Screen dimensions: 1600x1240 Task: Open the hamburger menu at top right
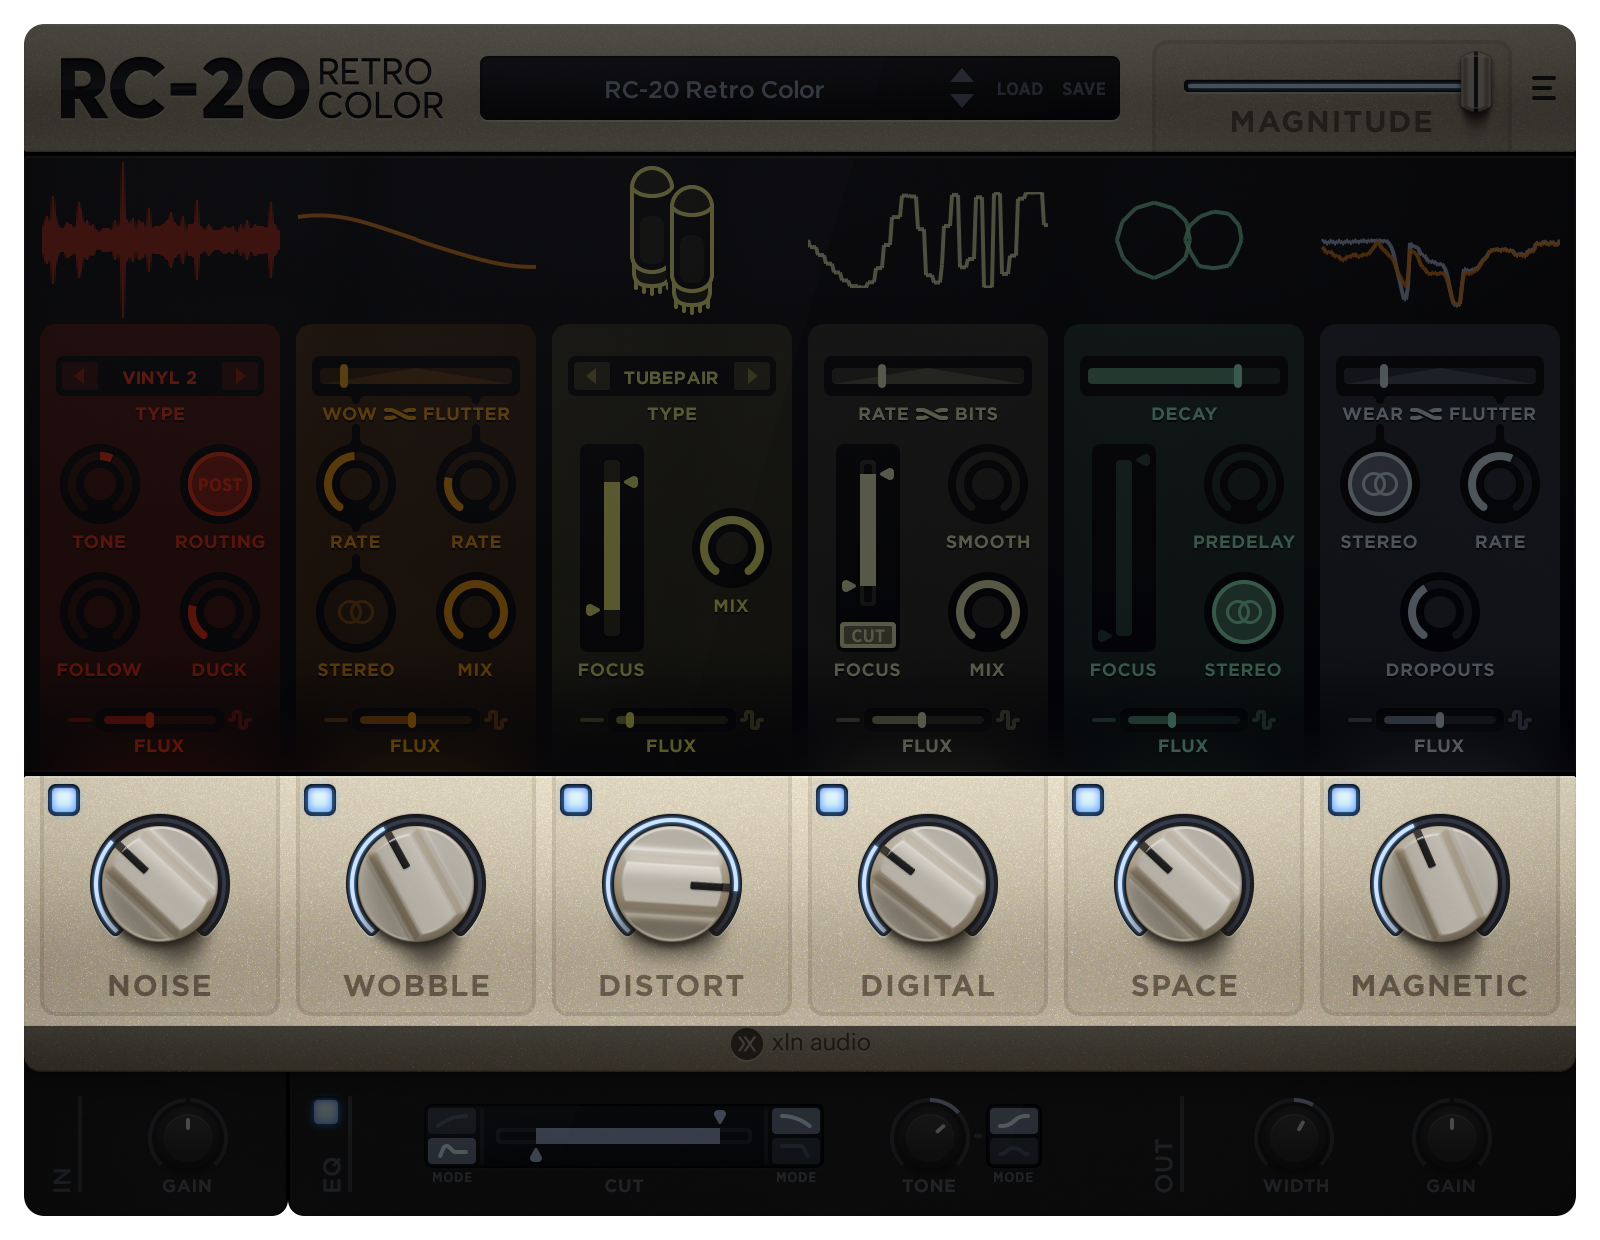[x=1543, y=88]
